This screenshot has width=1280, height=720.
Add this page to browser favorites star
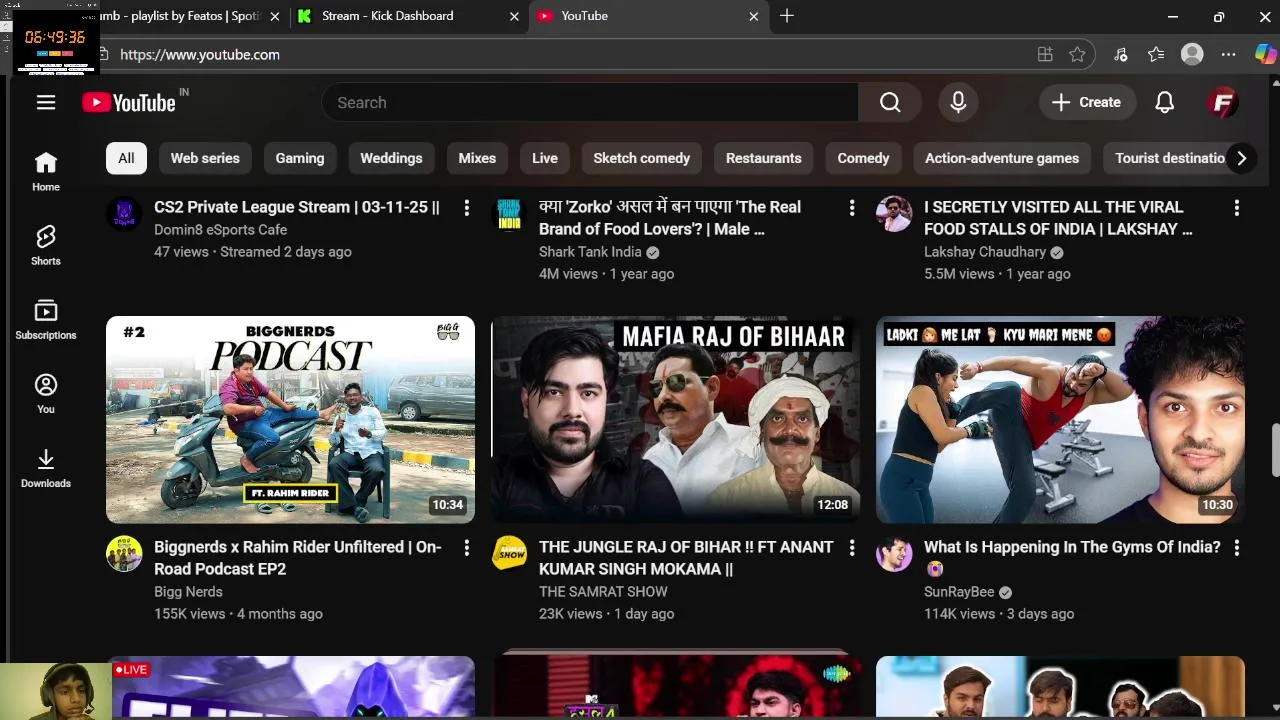tap(1077, 55)
